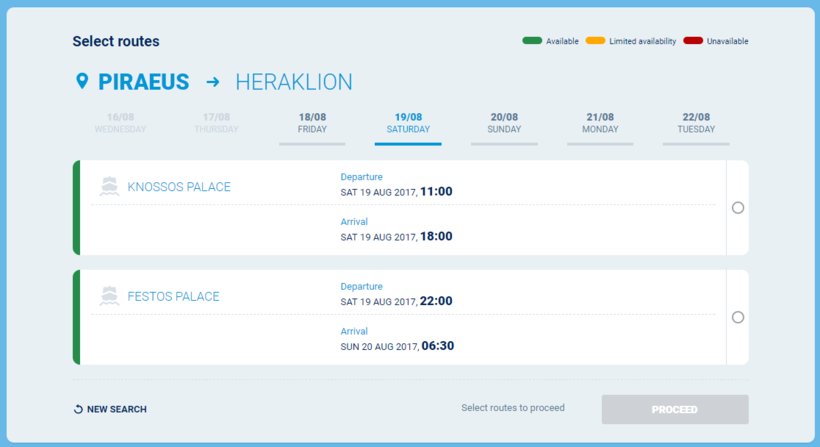Select the Knossos Palace route radio button
This screenshot has height=447, width=820.
click(738, 208)
